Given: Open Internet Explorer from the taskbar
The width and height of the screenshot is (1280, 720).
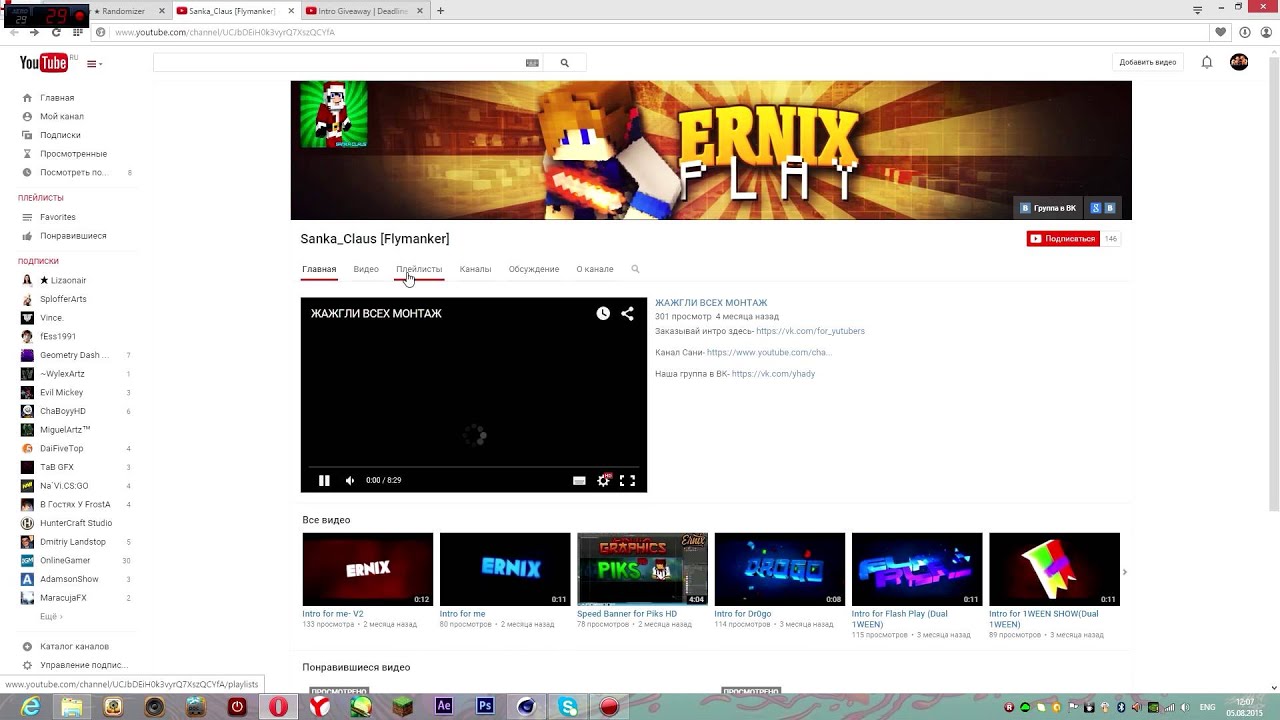Looking at the screenshot, I should 32,707.
